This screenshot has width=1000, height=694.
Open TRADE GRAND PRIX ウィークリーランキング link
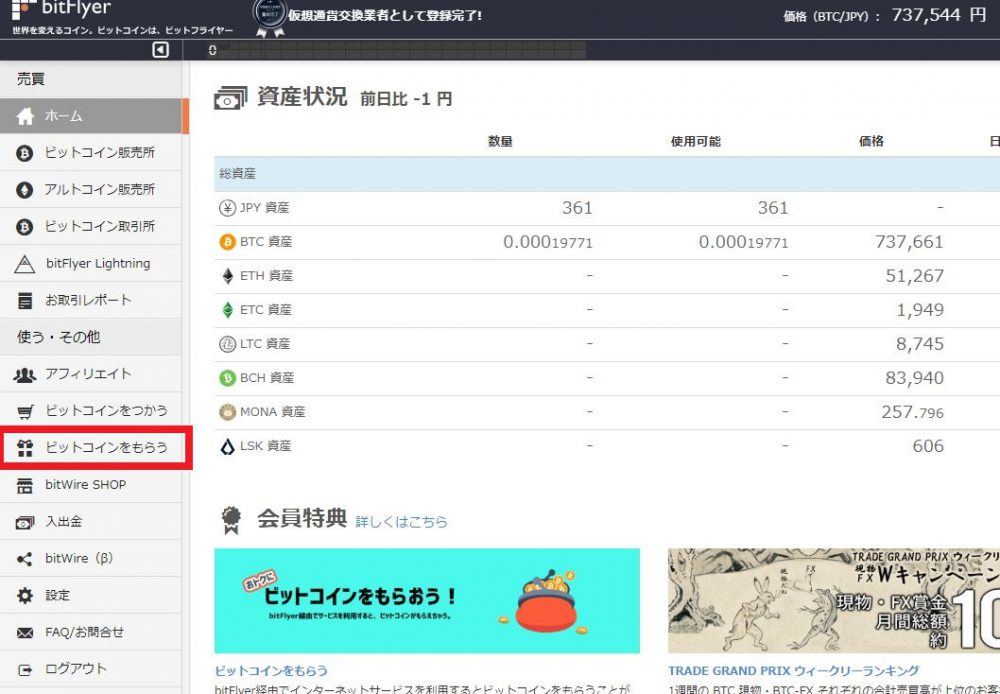(x=793, y=671)
